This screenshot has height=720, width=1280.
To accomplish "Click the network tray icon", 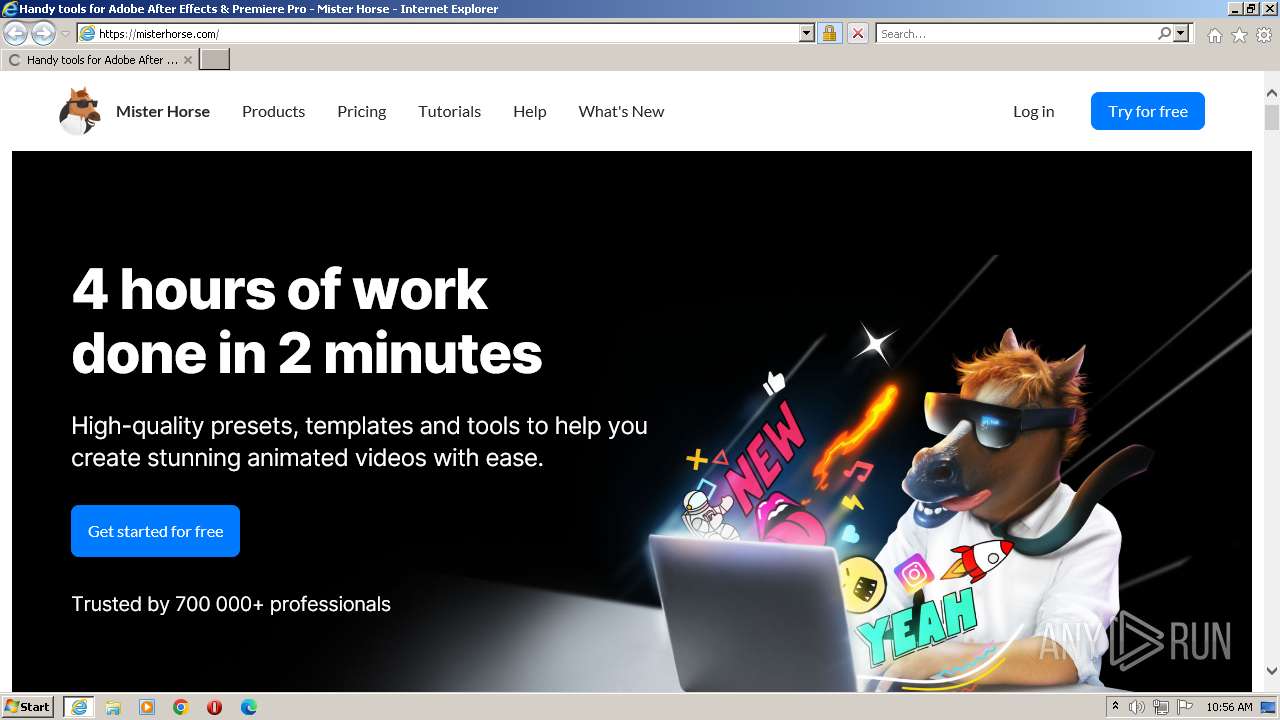I will pos(1161,707).
